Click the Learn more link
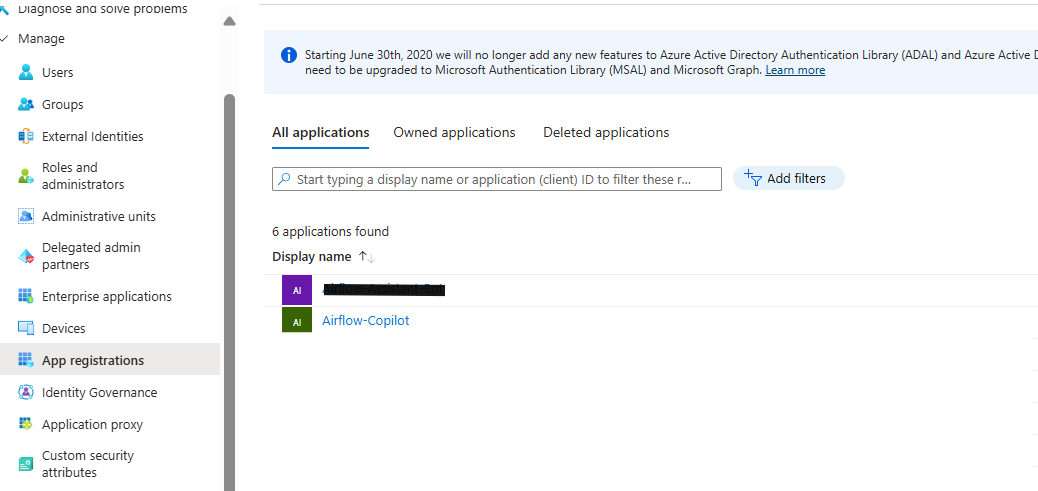Image resolution: width=1038 pixels, height=491 pixels. tap(795, 70)
